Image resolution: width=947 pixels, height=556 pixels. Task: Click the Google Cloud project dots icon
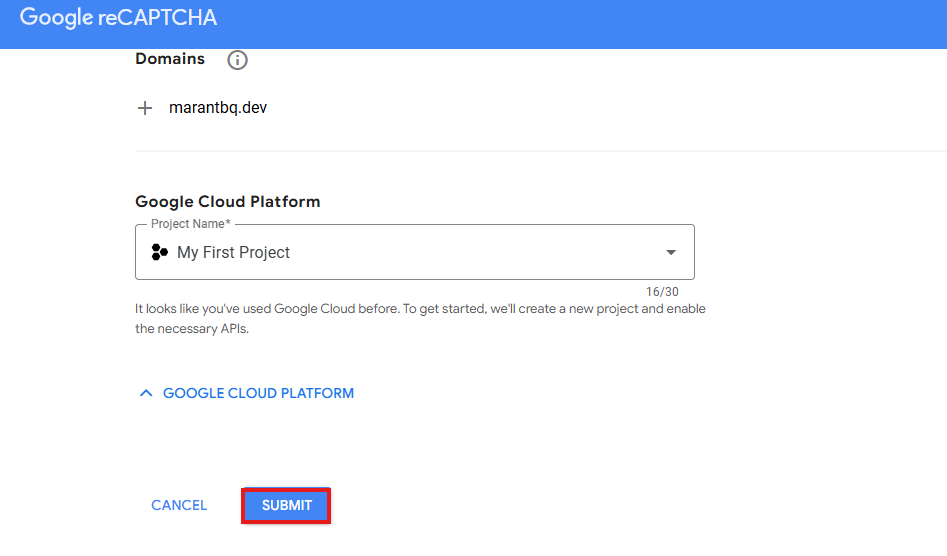coord(159,252)
